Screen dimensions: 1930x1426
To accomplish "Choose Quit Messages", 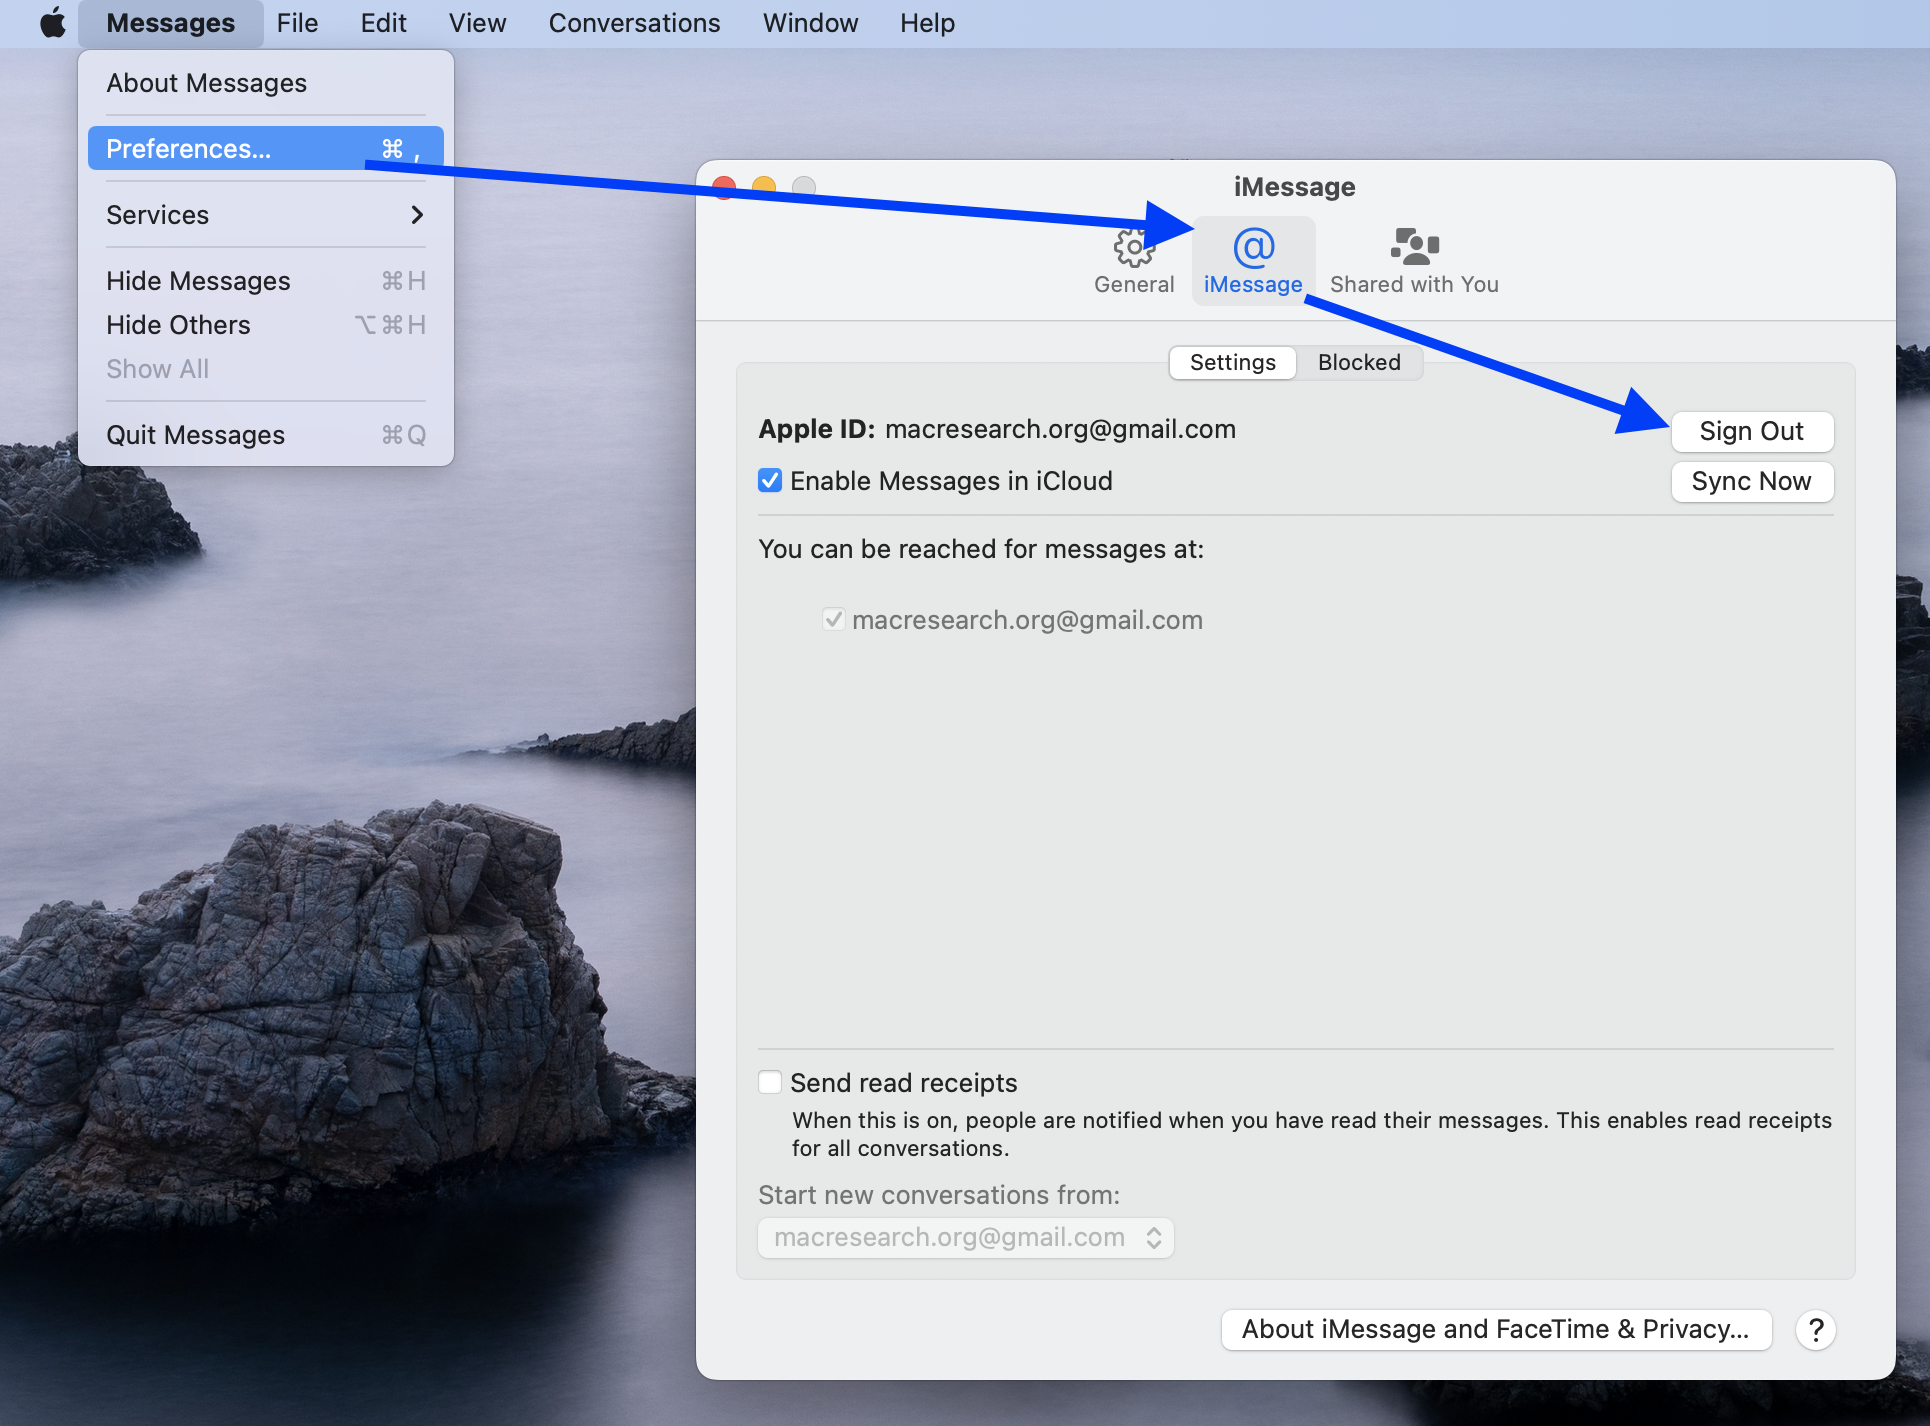I will pyautogui.click(x=266, y=435).
